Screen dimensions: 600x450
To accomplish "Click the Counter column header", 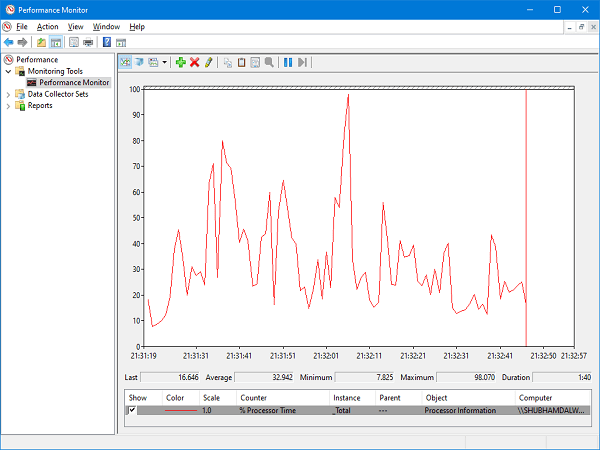I will tap(253, 397).
